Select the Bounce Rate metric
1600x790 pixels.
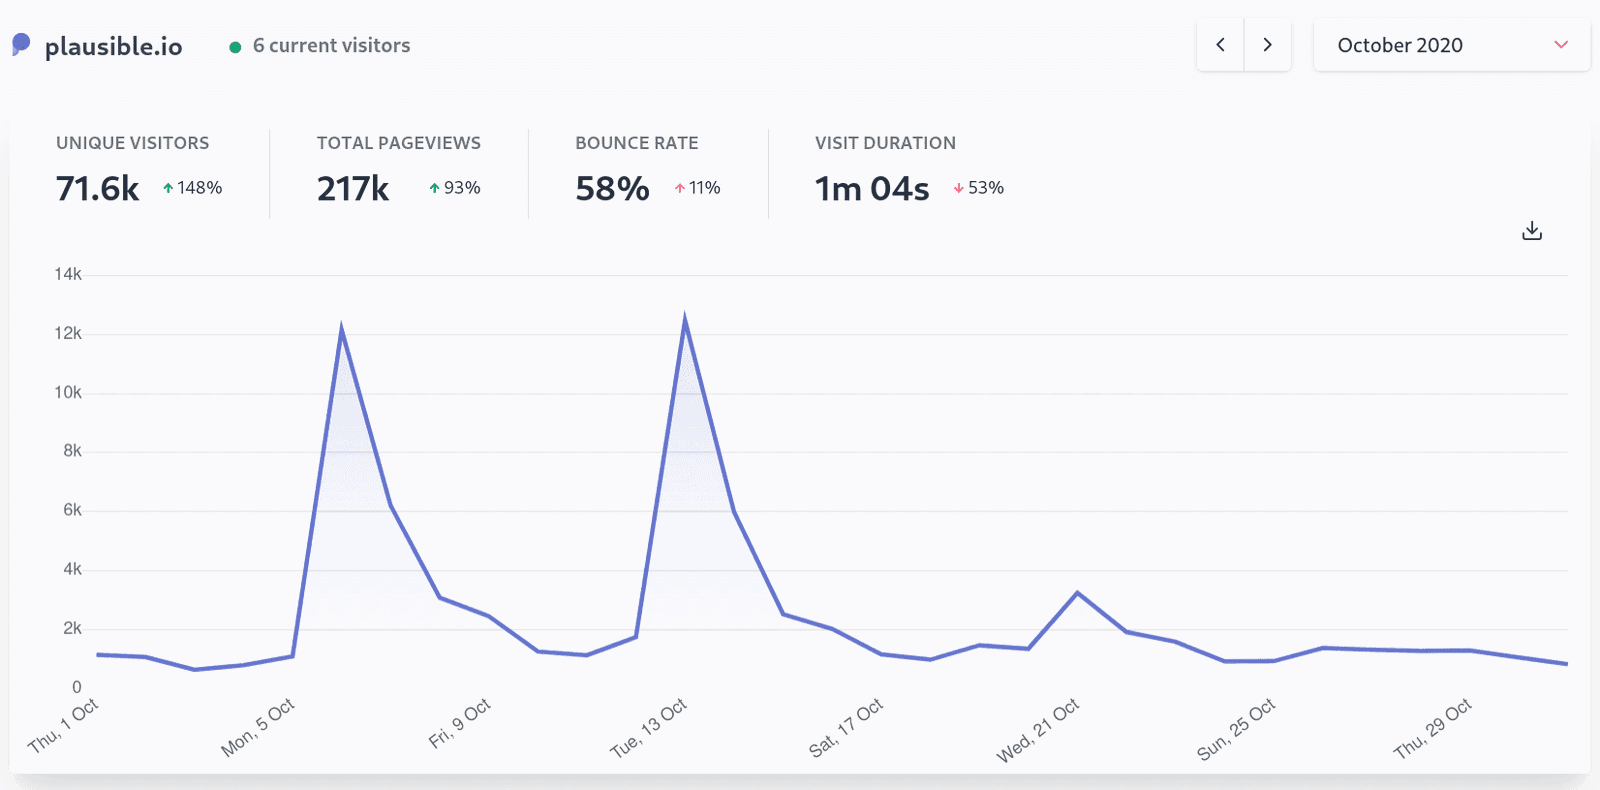pyautogui.click(x=636, y=143)
